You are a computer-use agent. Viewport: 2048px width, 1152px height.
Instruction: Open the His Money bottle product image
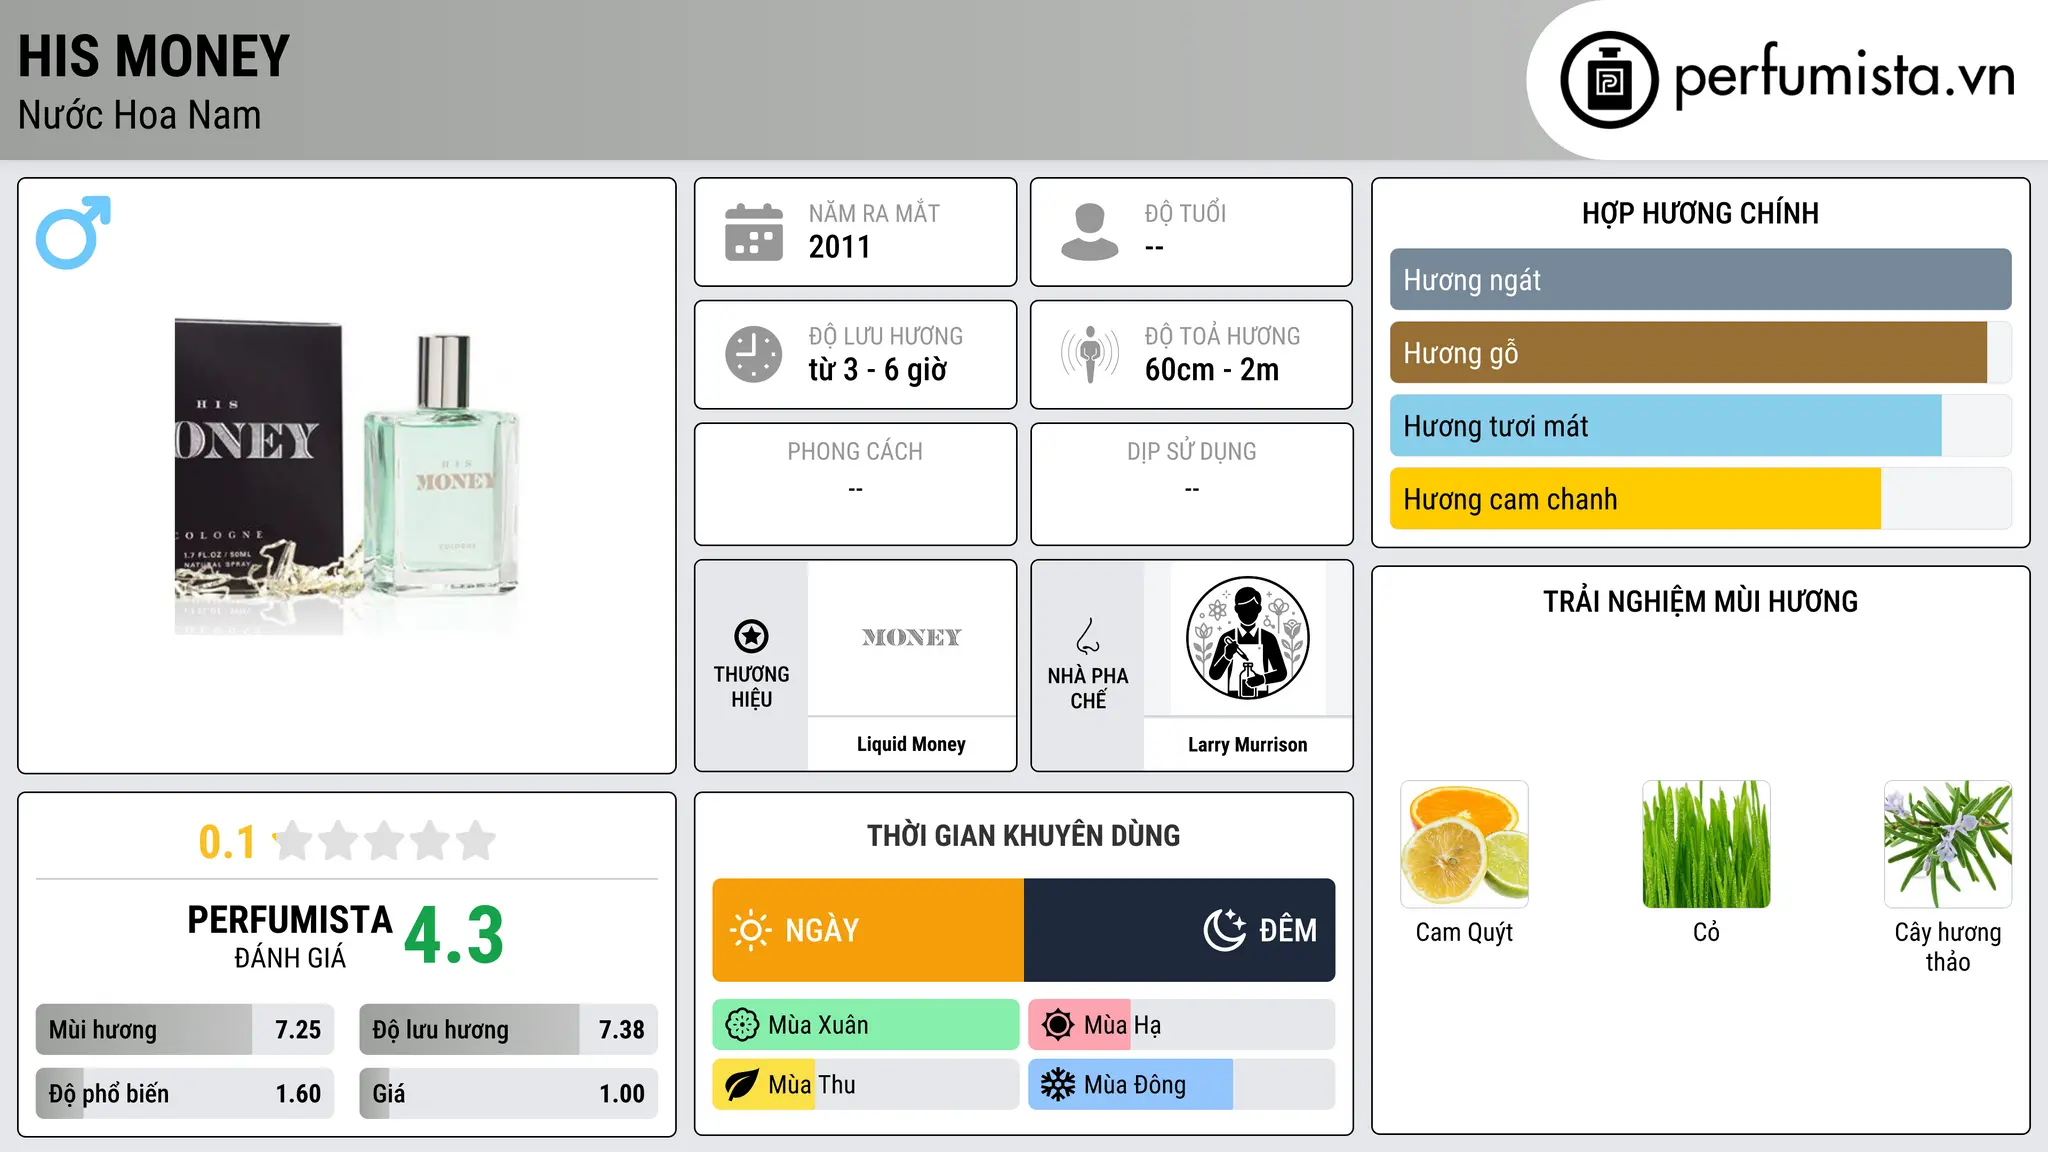(347, 477)
